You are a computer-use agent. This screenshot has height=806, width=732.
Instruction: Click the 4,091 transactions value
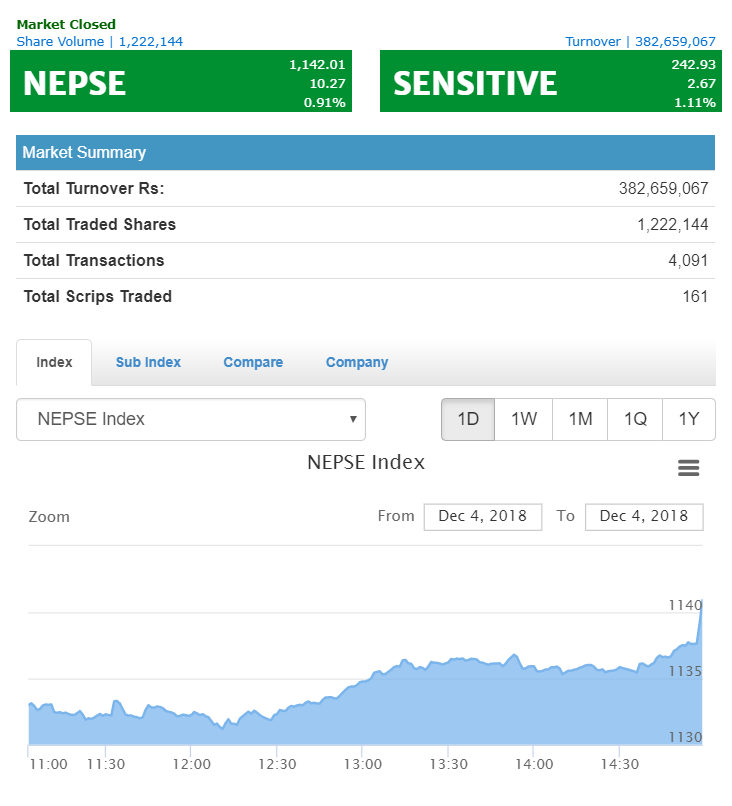pos(688,261)
